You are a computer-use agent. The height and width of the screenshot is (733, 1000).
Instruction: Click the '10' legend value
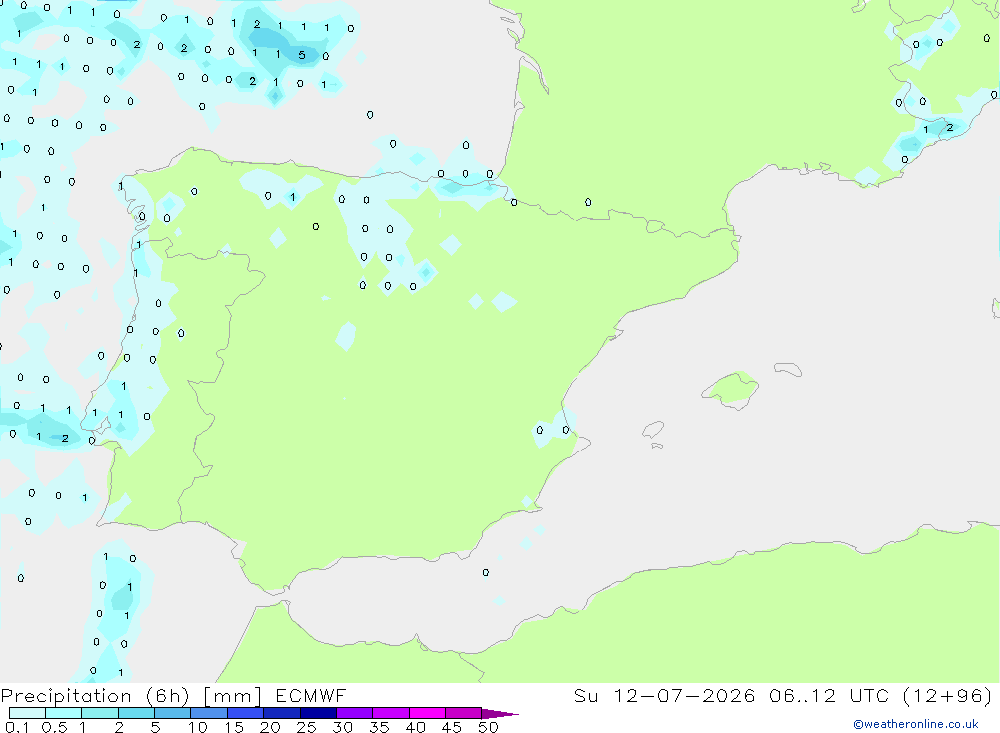pyautogui.click(x=198, y=727)
